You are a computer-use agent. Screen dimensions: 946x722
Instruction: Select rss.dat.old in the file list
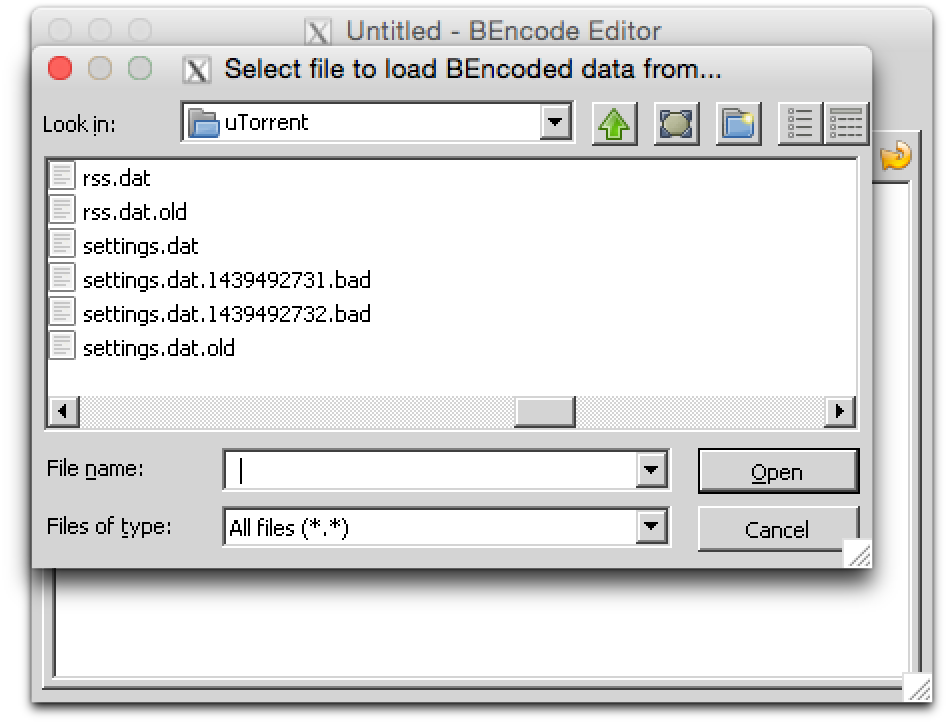134,212
